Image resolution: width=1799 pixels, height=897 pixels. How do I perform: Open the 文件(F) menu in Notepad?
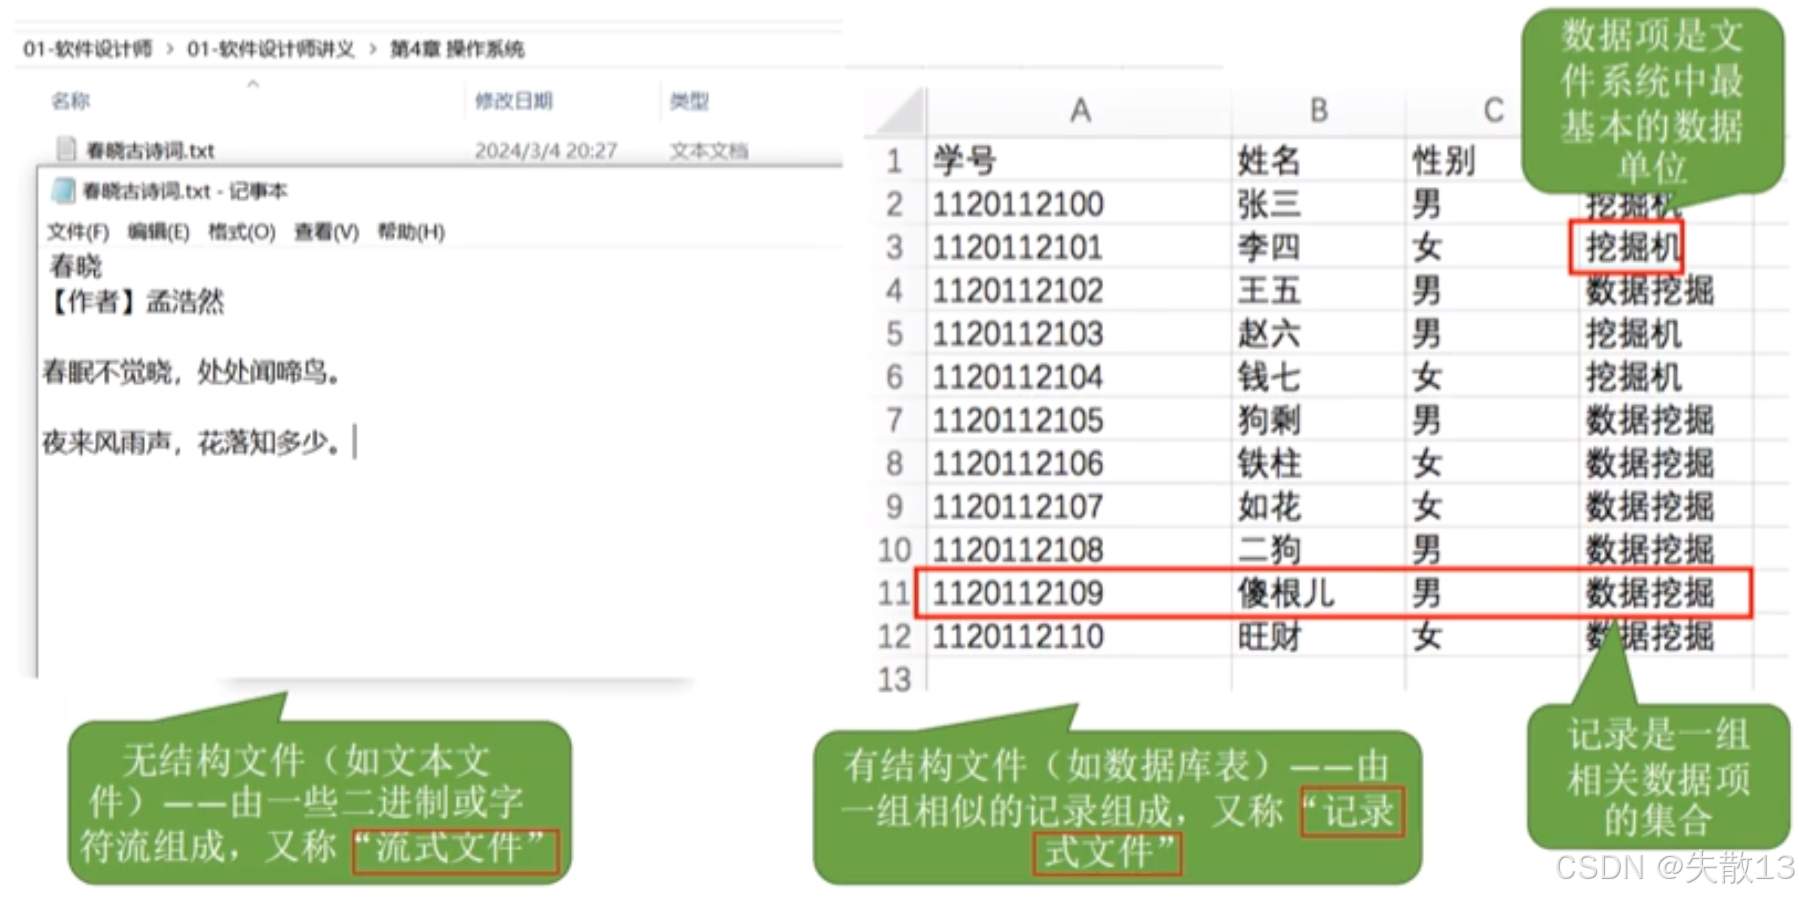coord(77,232)
